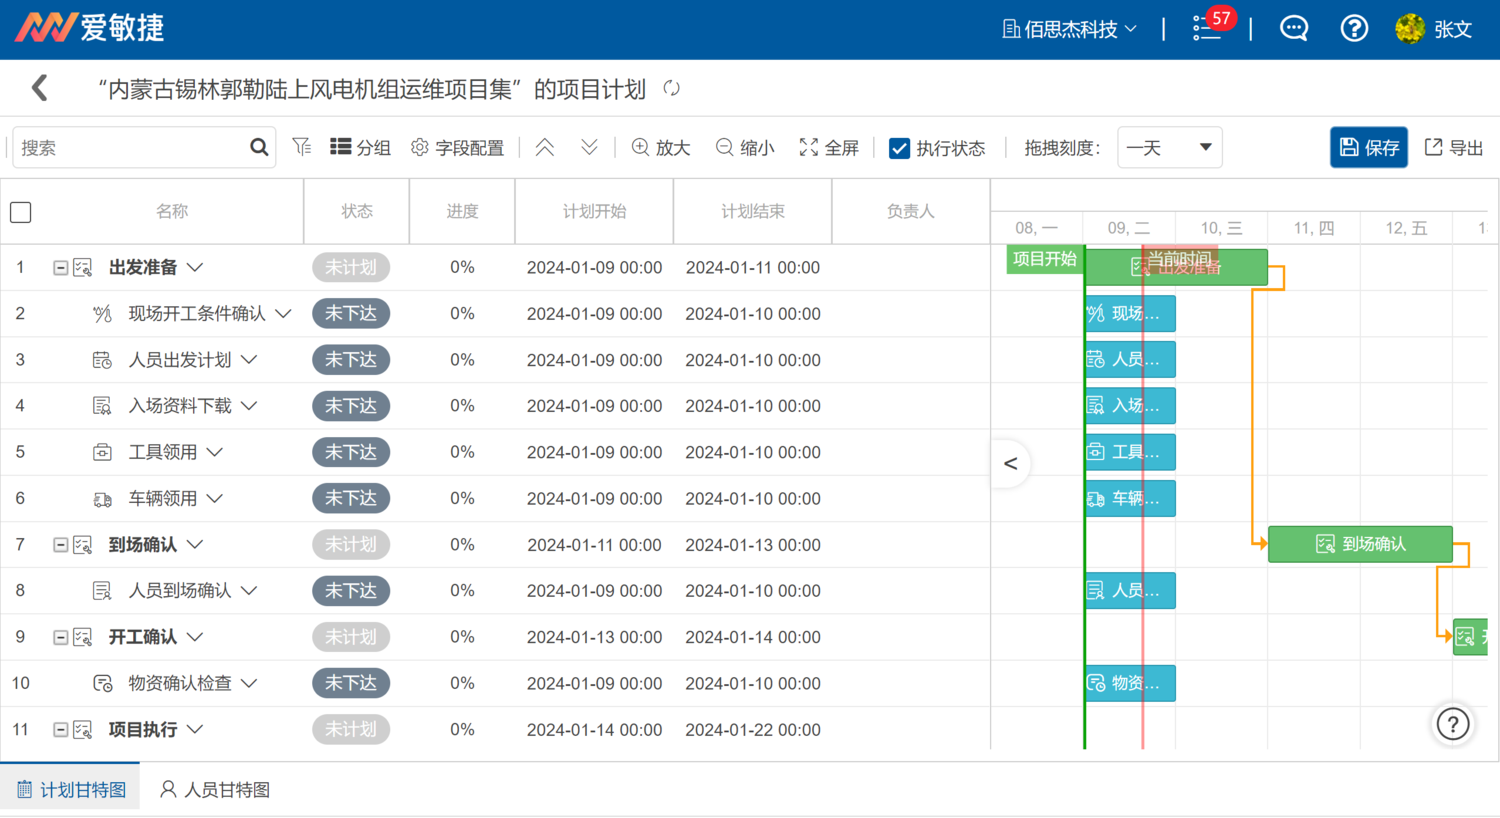Toggle the select-all checkbox in header
Image resolution: width=1500 pixels, height=818 pixels.
(x=20, y=212)
